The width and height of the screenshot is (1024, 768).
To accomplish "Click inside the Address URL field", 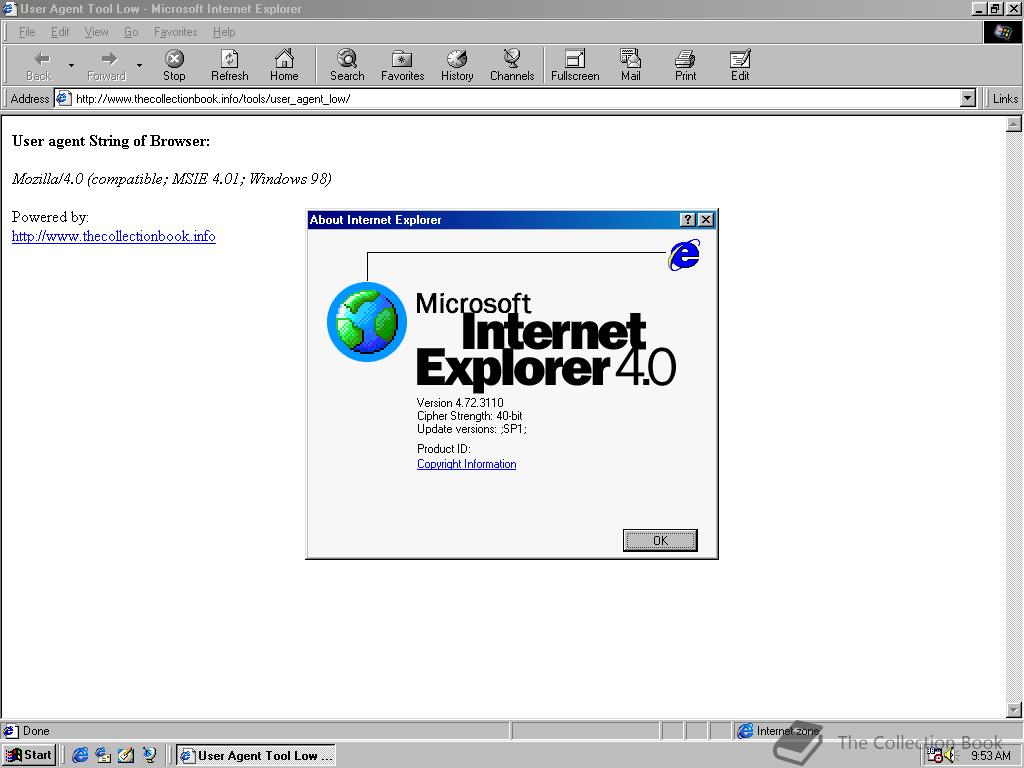I will click(516, 99).
